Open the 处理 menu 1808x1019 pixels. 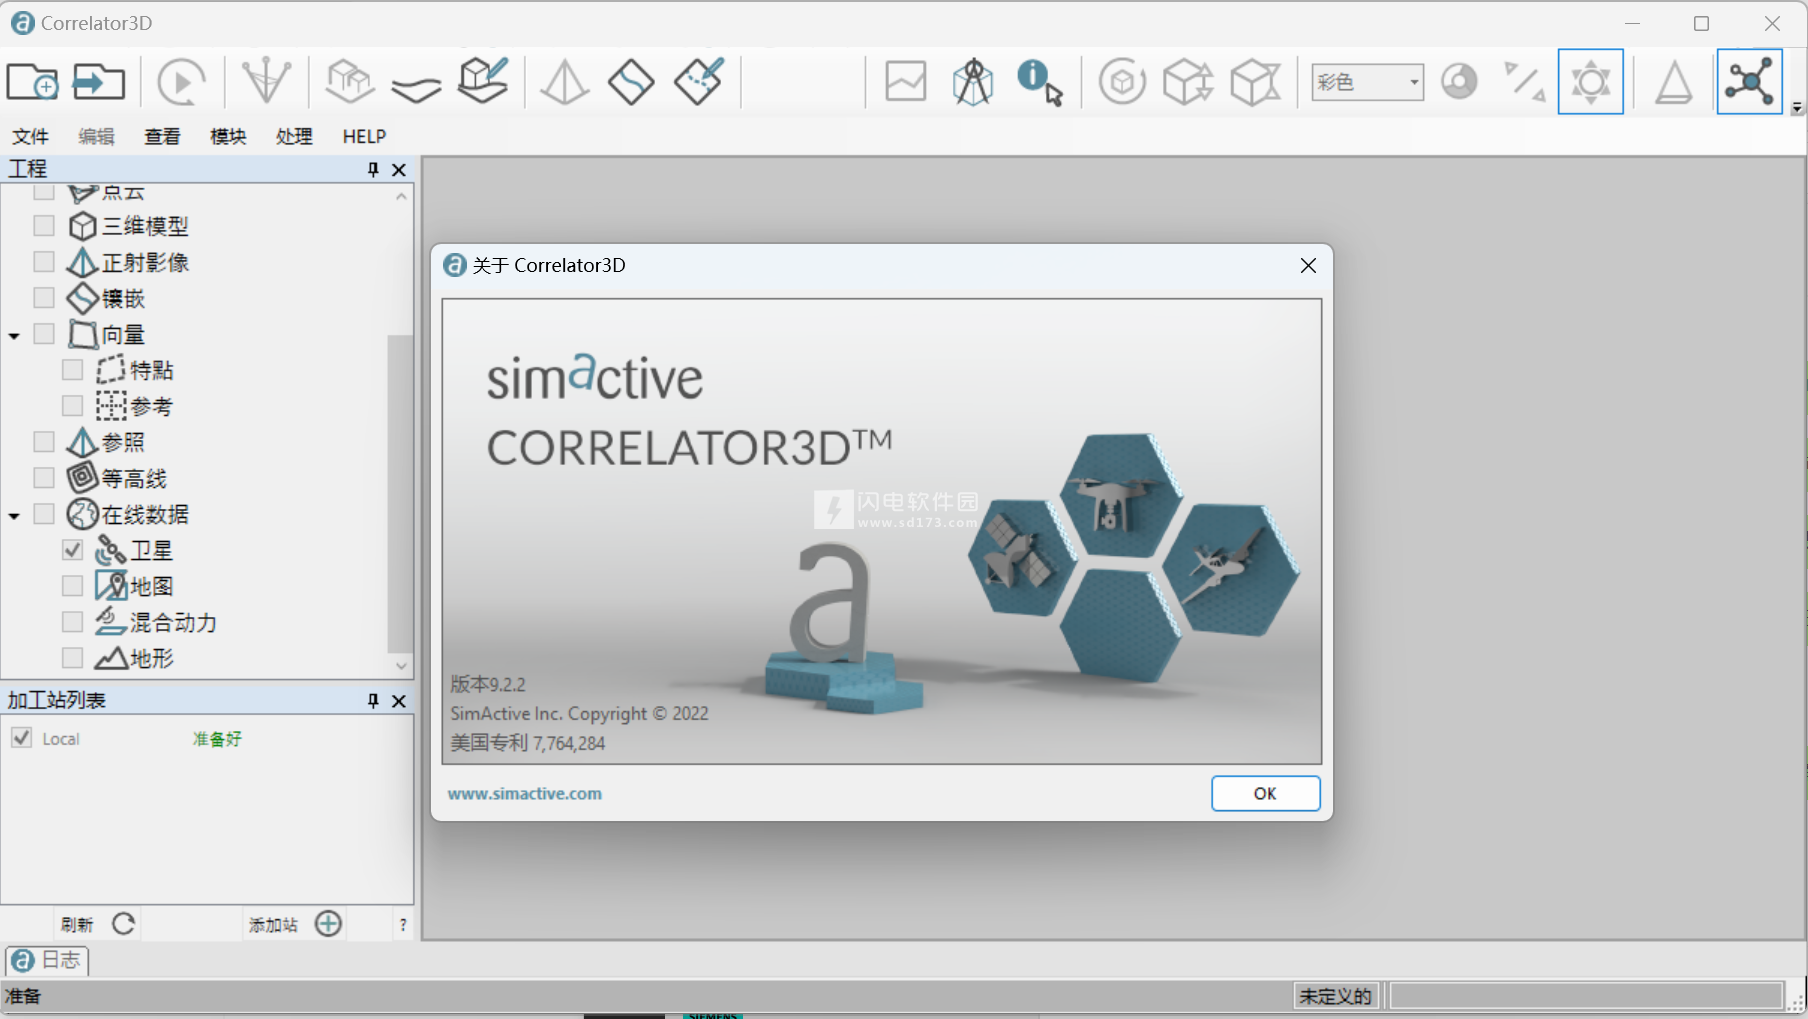294,136
